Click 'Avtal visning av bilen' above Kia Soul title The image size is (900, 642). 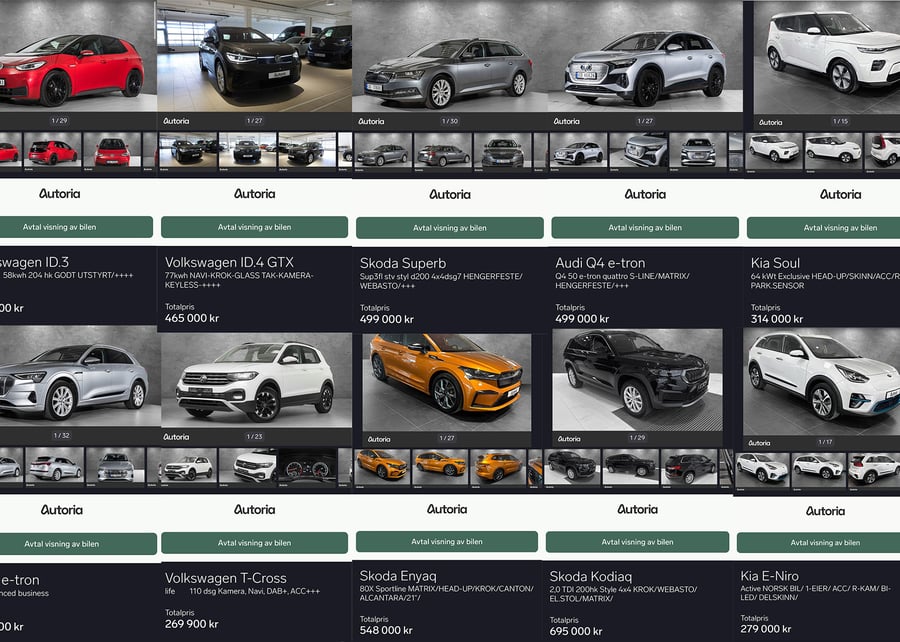[x=824, y=228]
